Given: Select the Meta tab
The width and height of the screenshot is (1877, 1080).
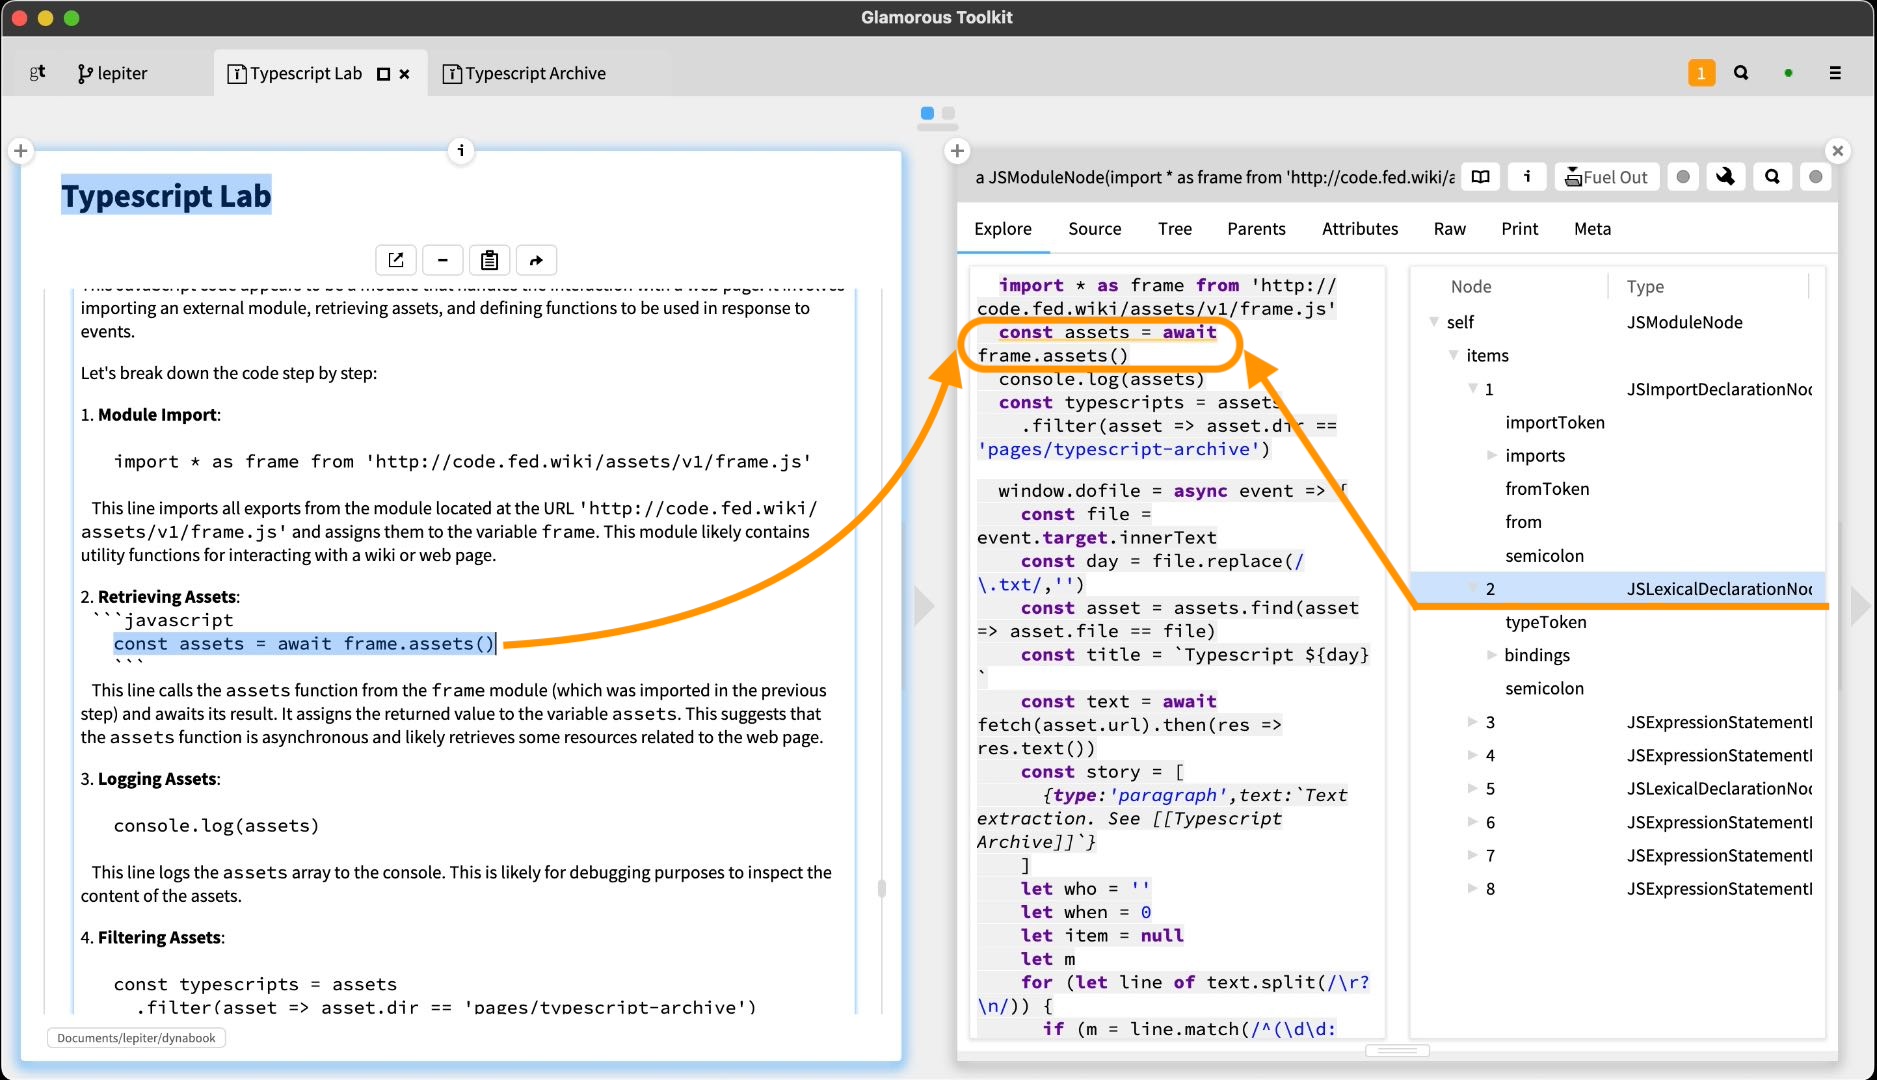Looking at the screenshot, I should click(x=1592, y=229).
